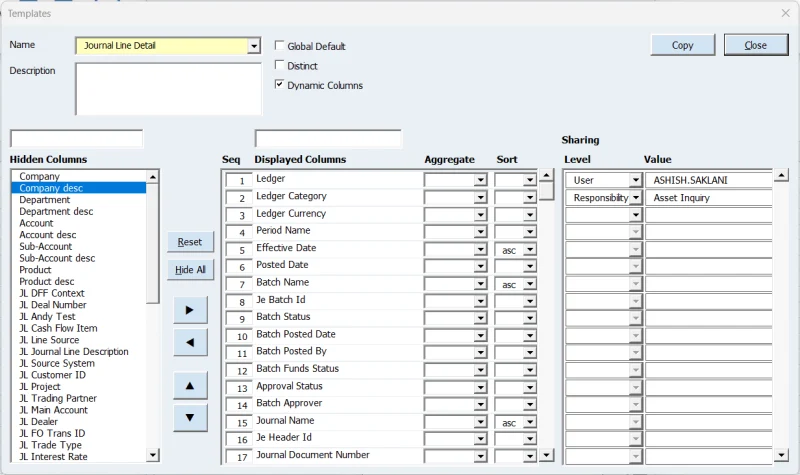
Task: Displayed Columns scroll up arrow
Action: tap(546, 176)
